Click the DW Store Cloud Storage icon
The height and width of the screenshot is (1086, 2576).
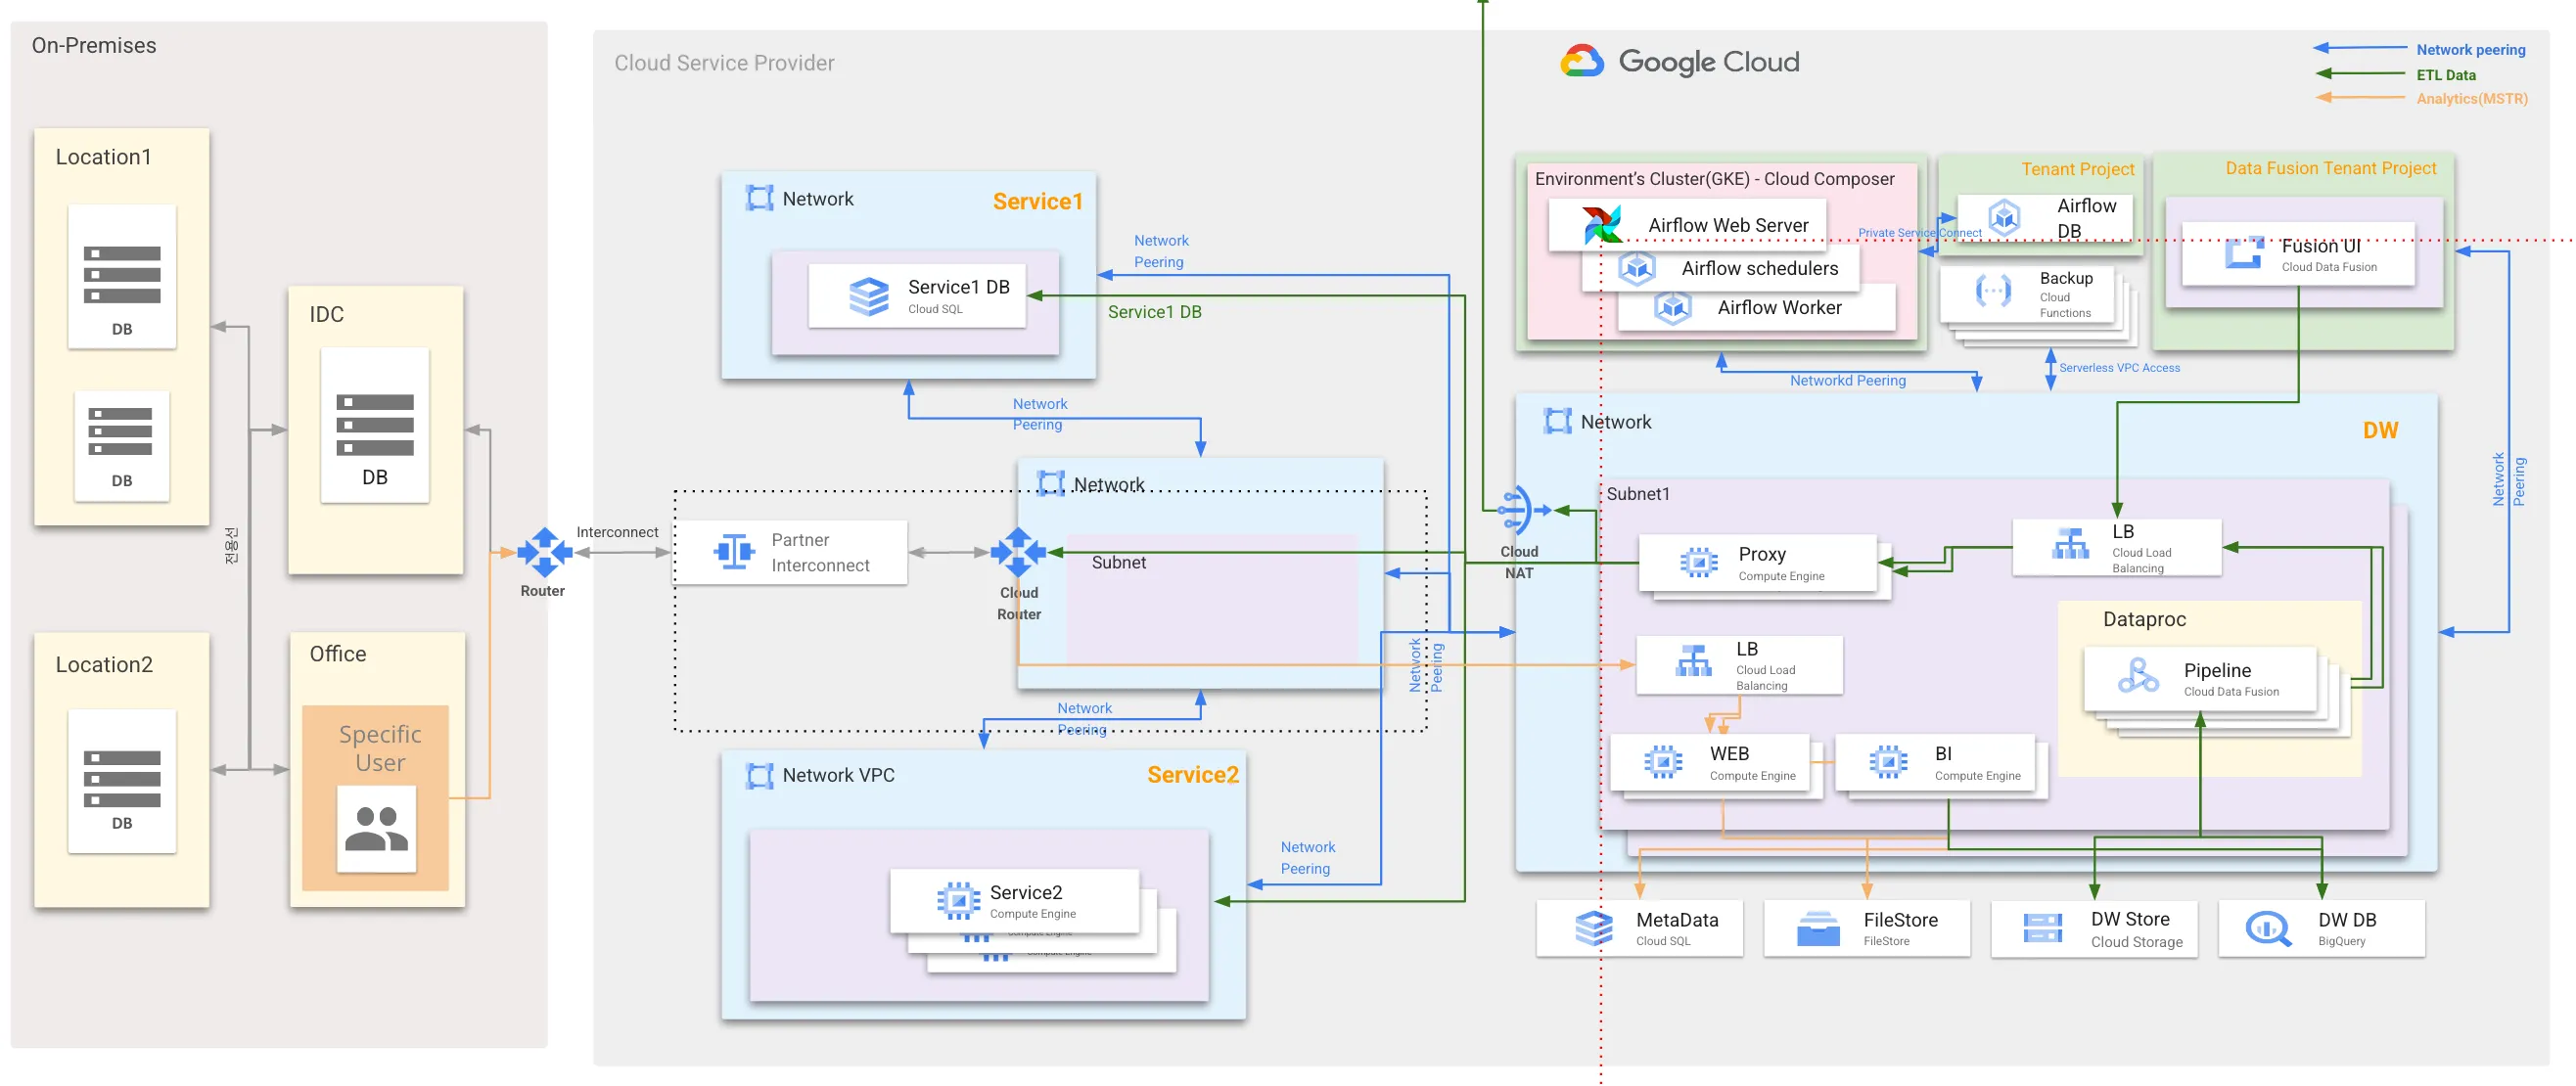(x=2043, y=928)
